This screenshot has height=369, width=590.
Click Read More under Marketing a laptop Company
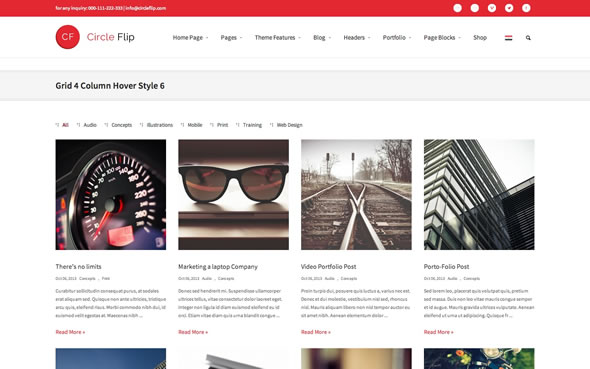[193, 332]
